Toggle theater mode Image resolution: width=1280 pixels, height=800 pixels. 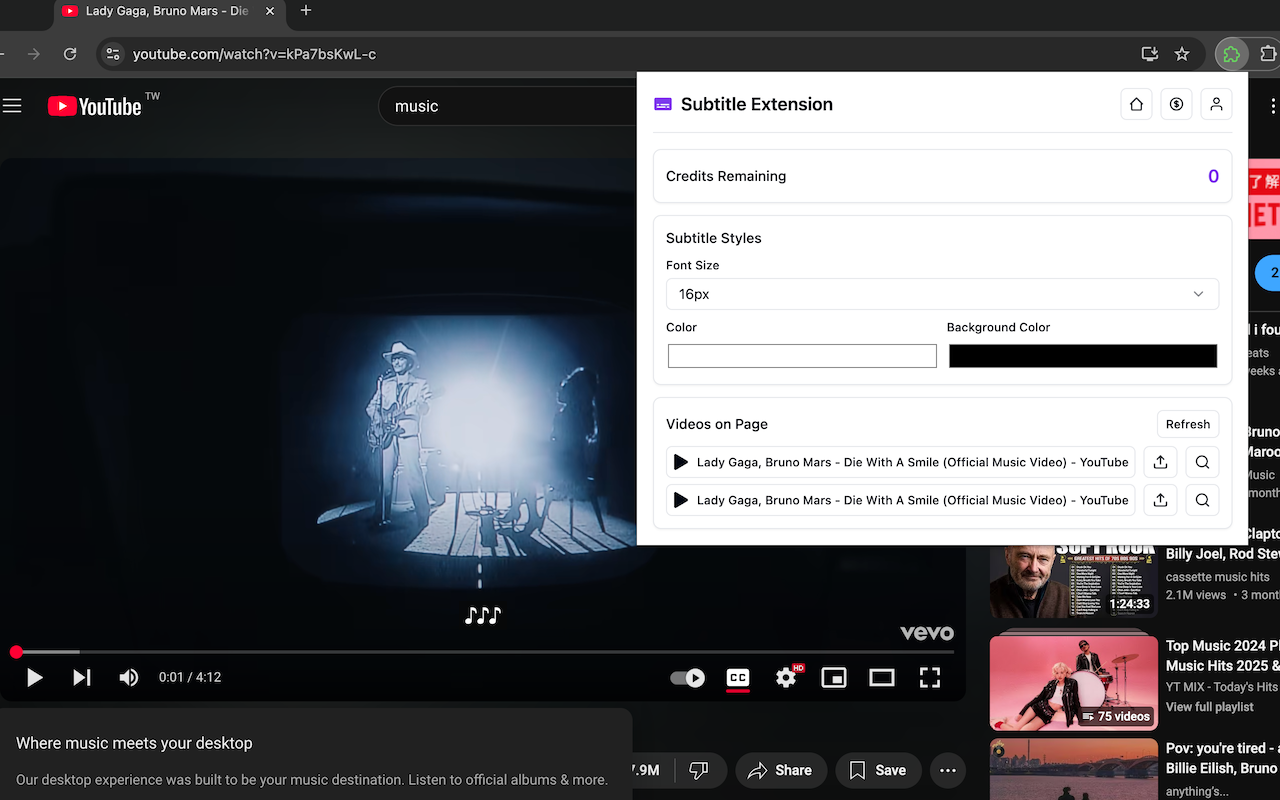[882, 678]
